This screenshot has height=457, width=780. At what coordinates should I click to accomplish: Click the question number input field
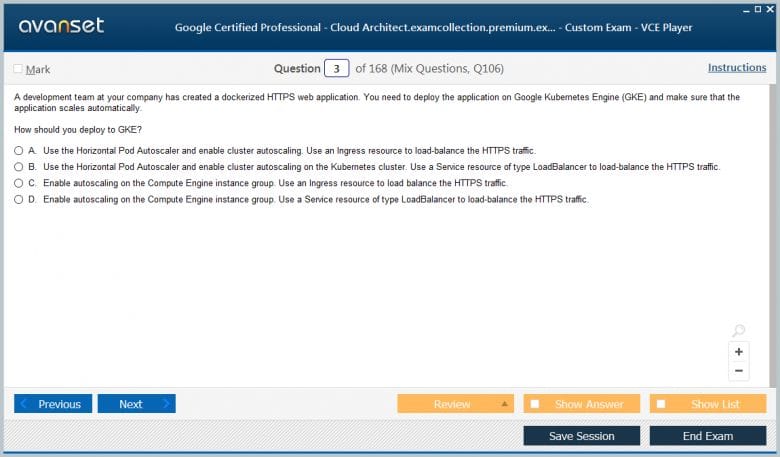tap(336, 69)
